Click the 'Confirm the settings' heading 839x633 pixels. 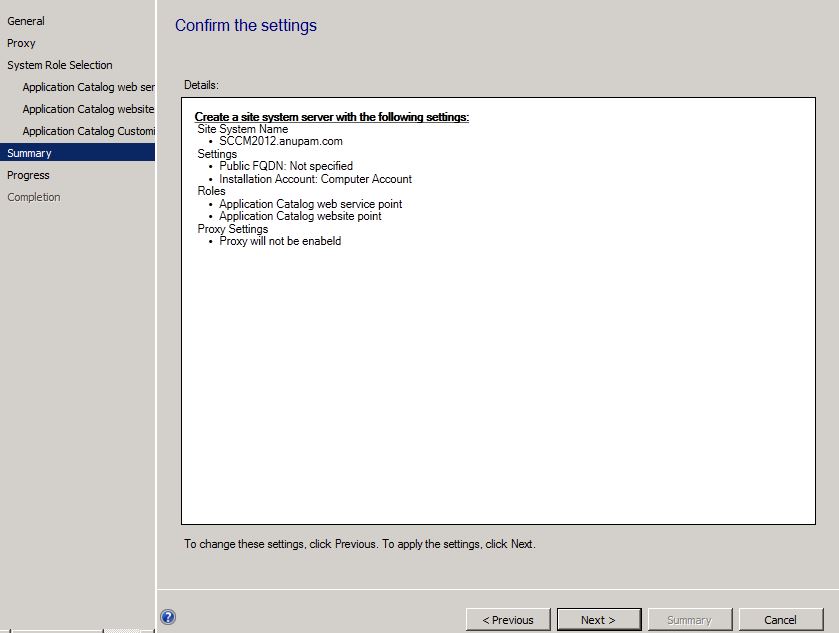pos(246,25)
